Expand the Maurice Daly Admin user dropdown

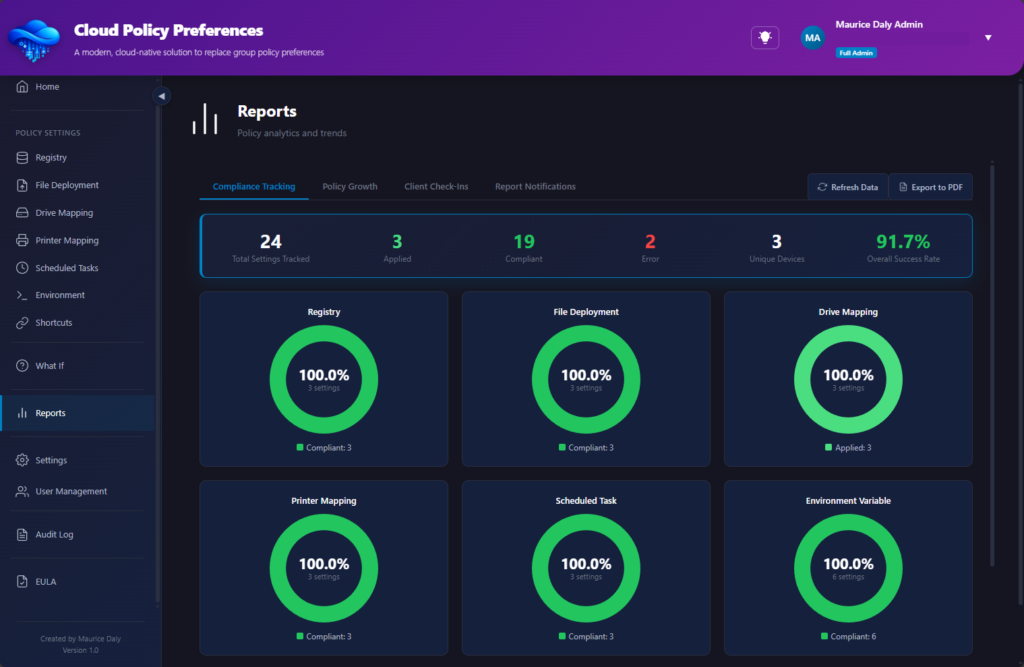pos(988,38)
